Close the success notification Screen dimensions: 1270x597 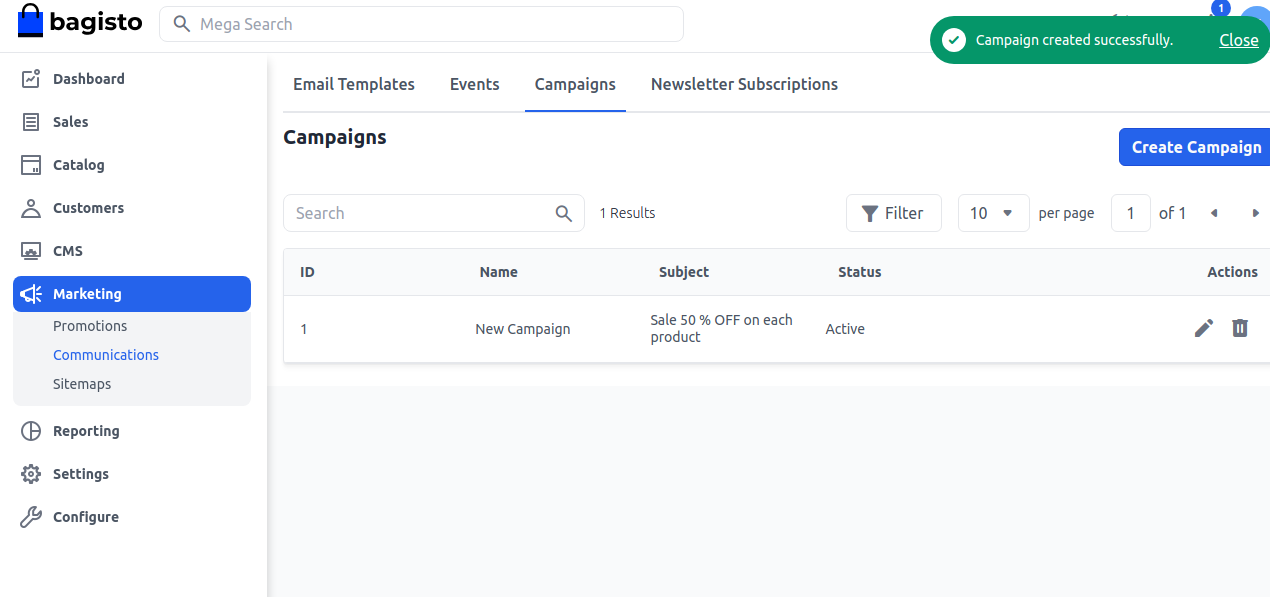1238,40
